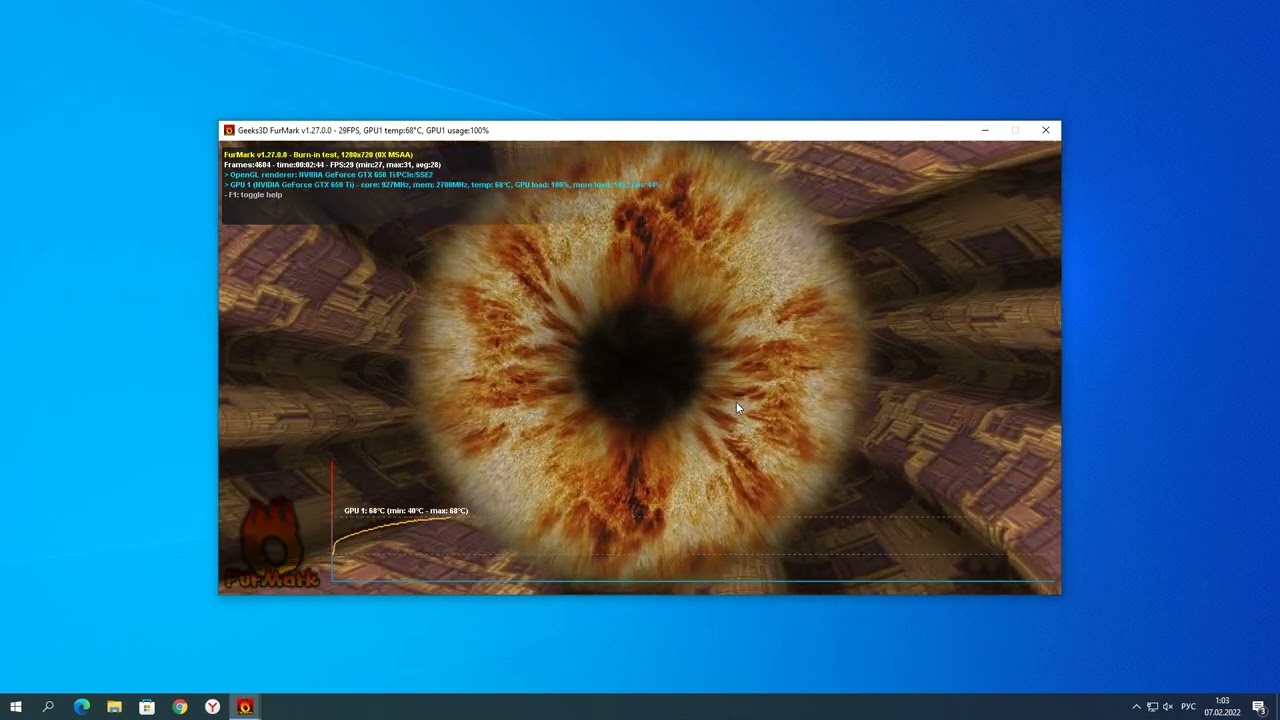Click the 'Frames:4604 - time:00:02:44' line

[x=332, y=165]
